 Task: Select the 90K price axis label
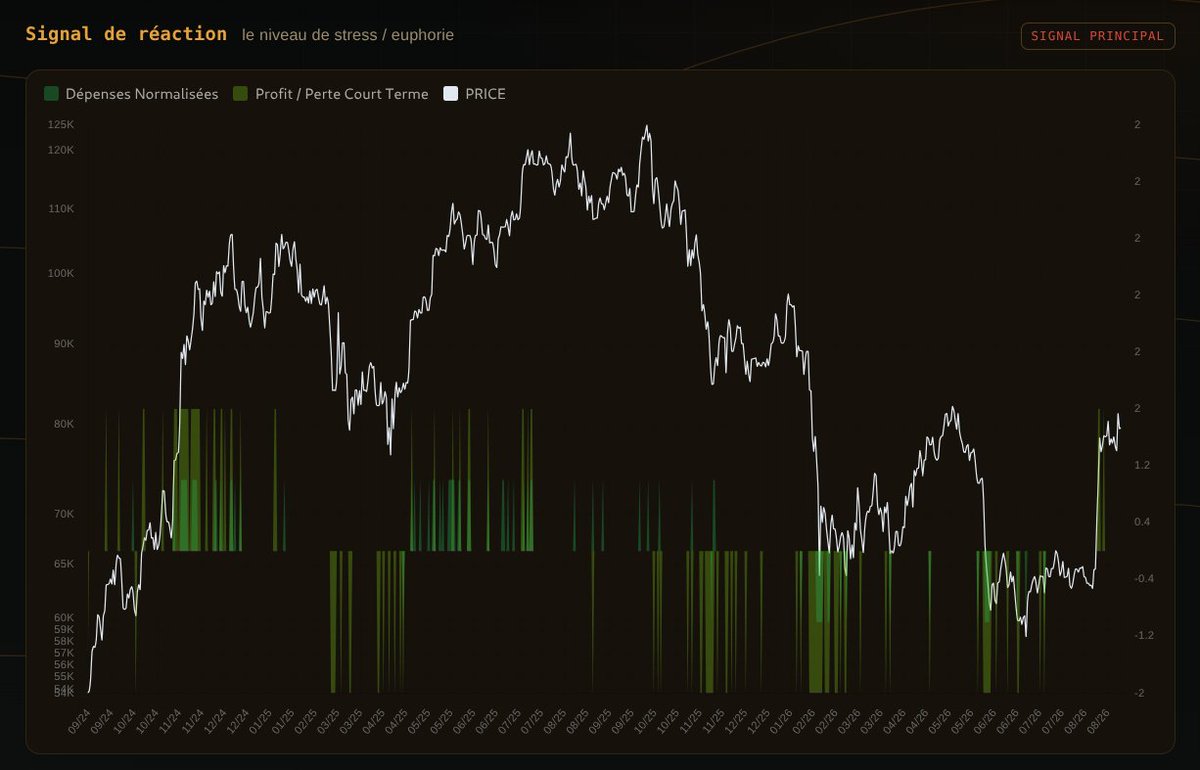[x=64, y=344]
